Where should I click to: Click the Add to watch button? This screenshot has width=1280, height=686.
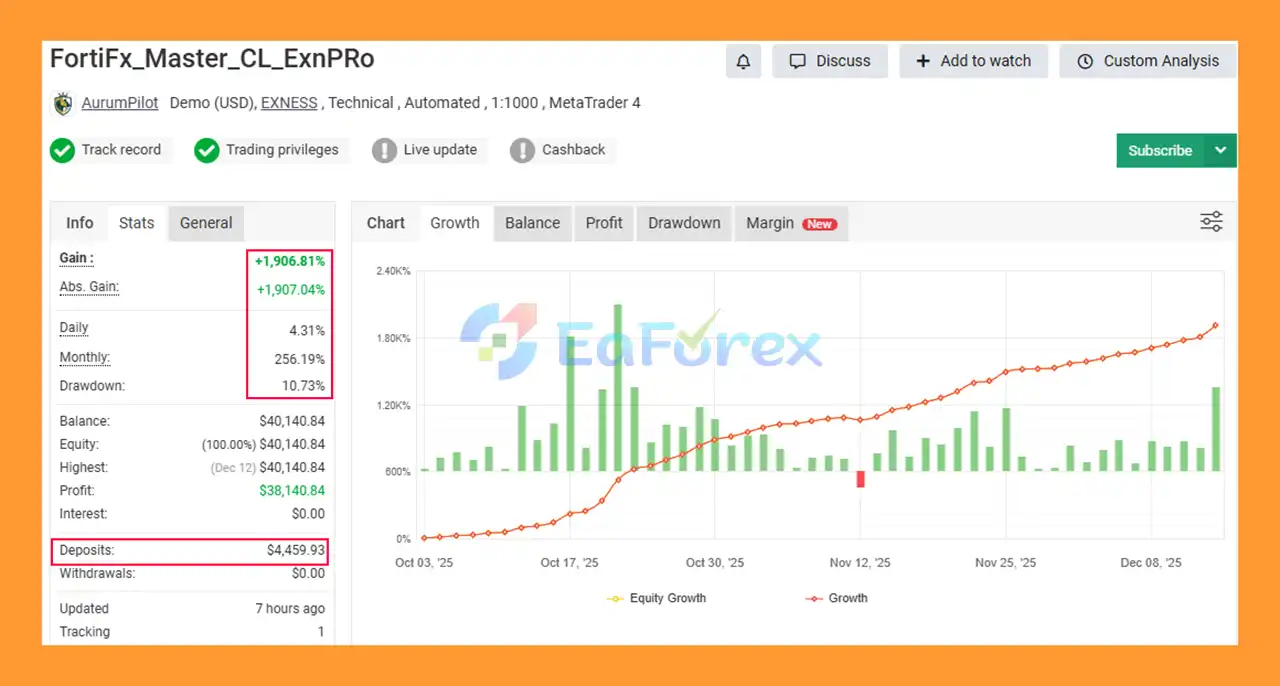coord(973,61)
